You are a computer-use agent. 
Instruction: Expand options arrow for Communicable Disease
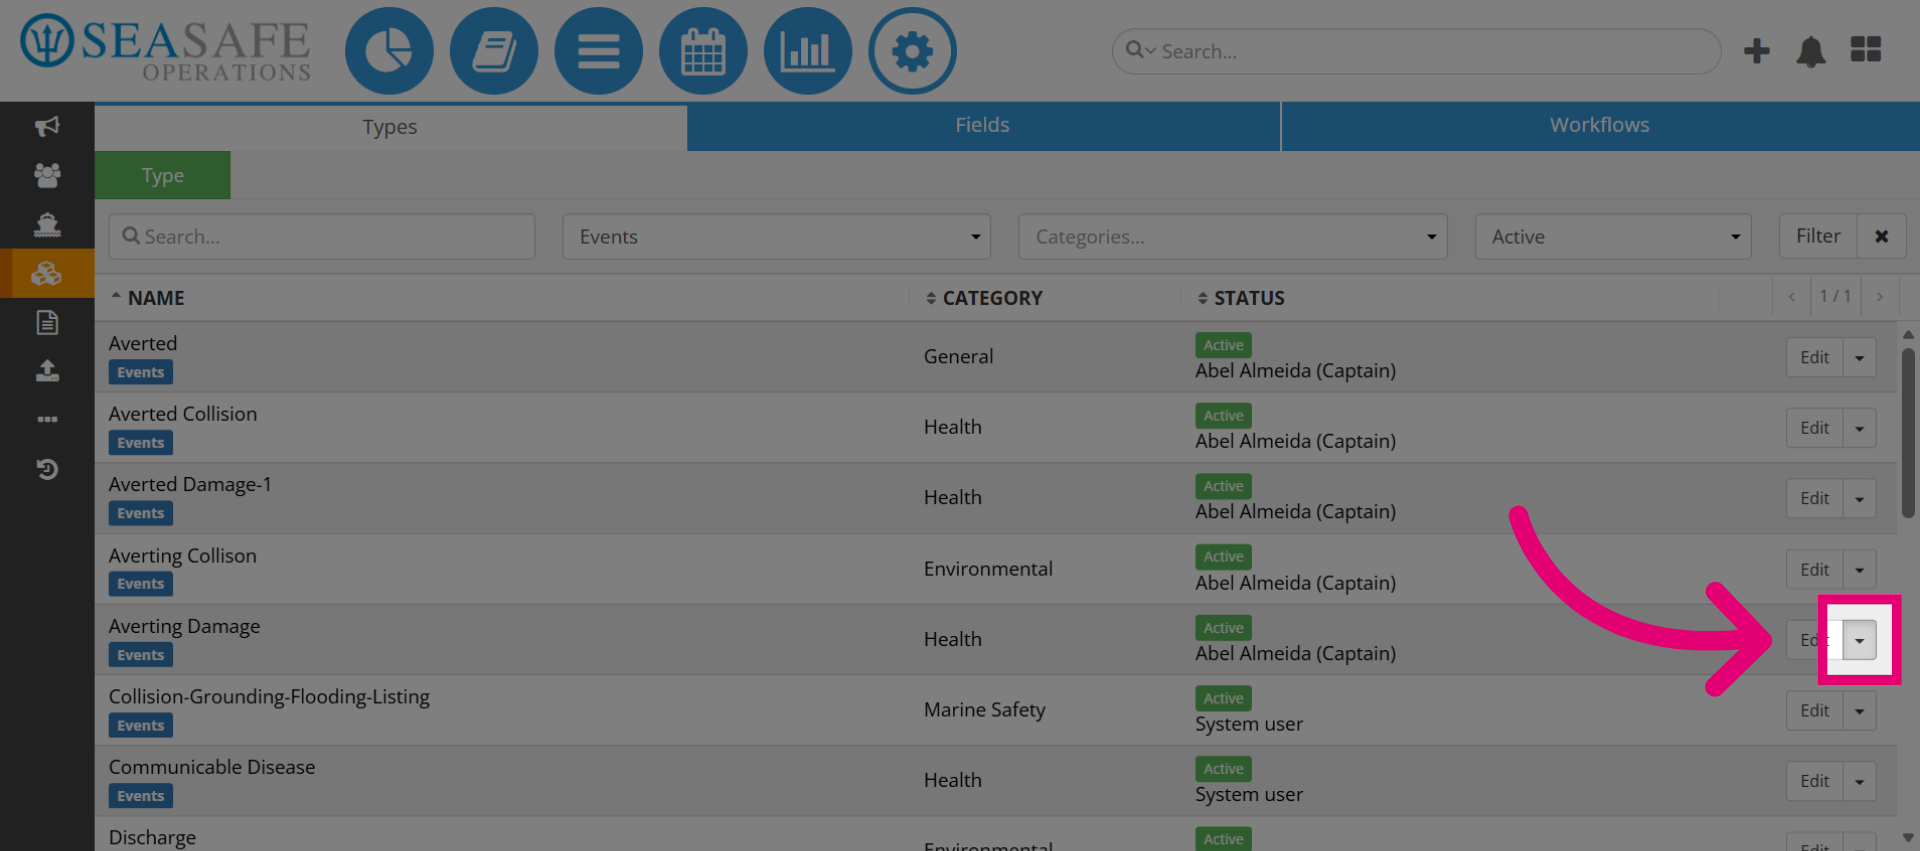coord(1859,781)
